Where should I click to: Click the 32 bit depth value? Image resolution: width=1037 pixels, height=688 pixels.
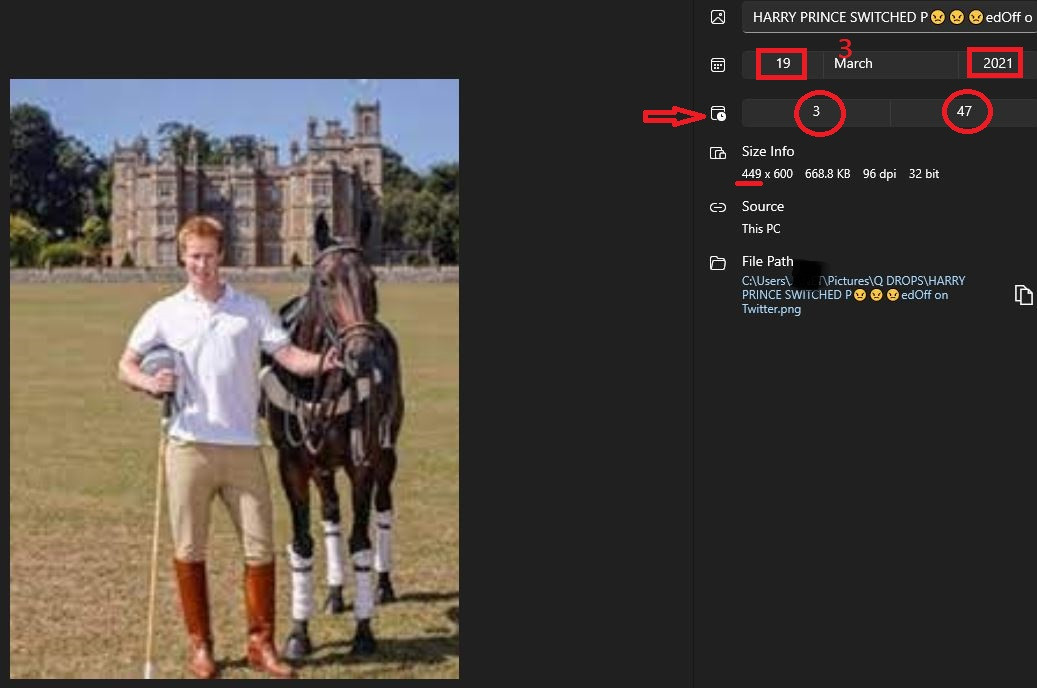924,174
